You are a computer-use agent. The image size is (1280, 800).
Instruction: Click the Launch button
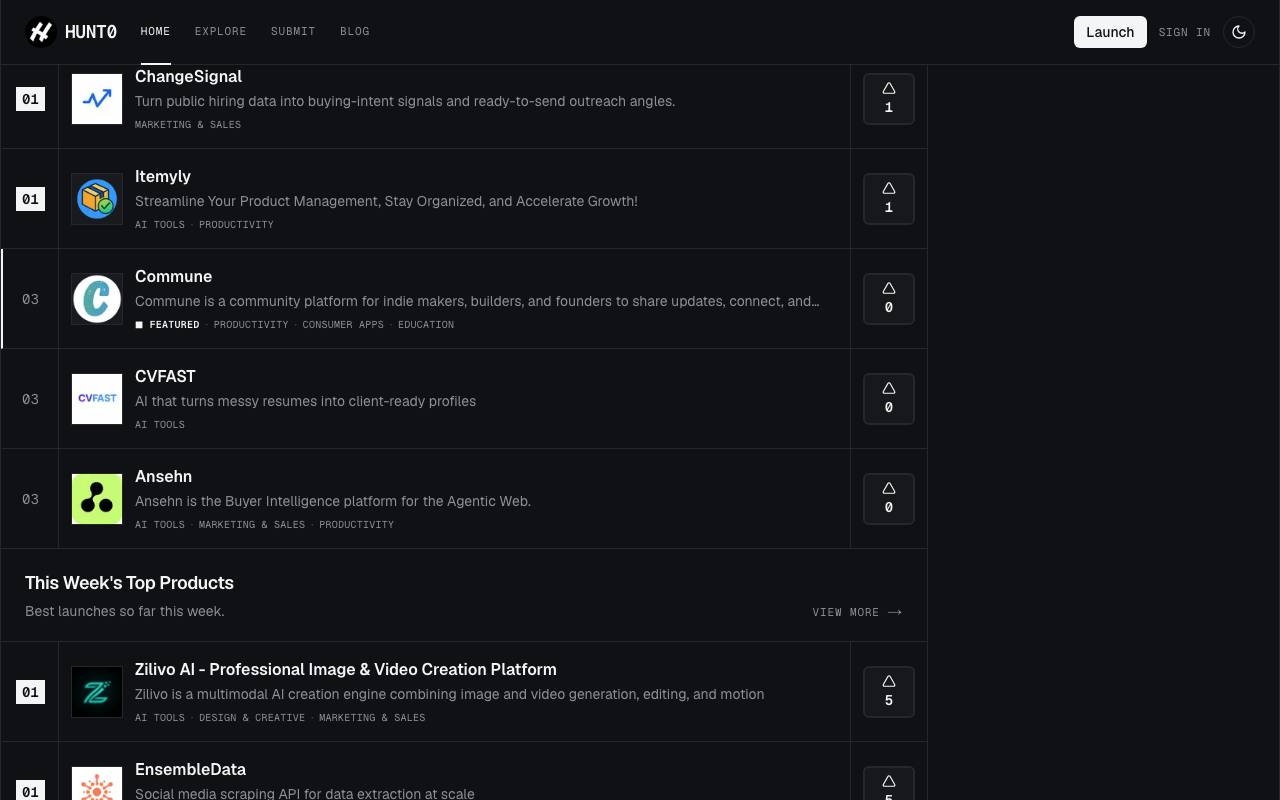click(x=1110, y=32)
